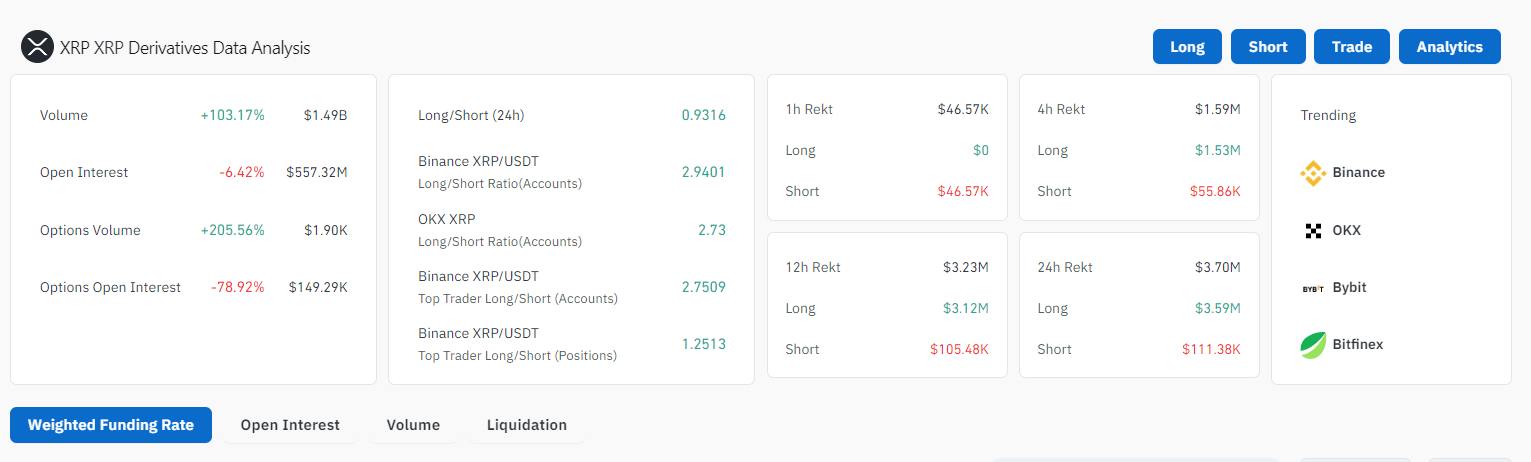
Task: Switch to the Volume tab
Action: pos(413,425)
